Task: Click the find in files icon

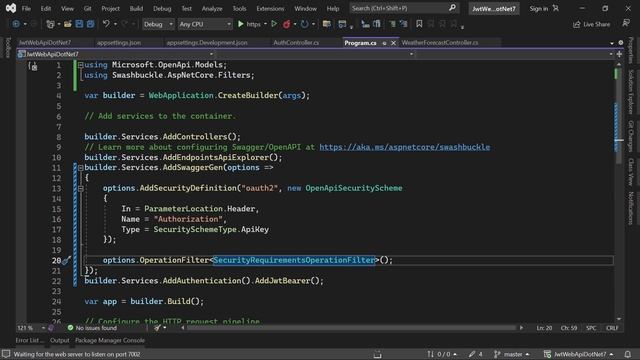Action: click(327, 24)
